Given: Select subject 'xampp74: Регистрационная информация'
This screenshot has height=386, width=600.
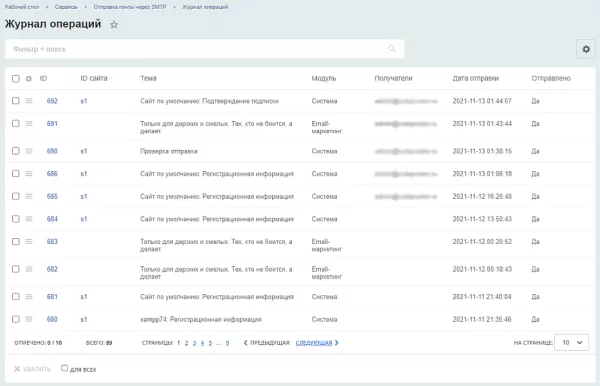Looking at the screenshot, I should (201, 319).
